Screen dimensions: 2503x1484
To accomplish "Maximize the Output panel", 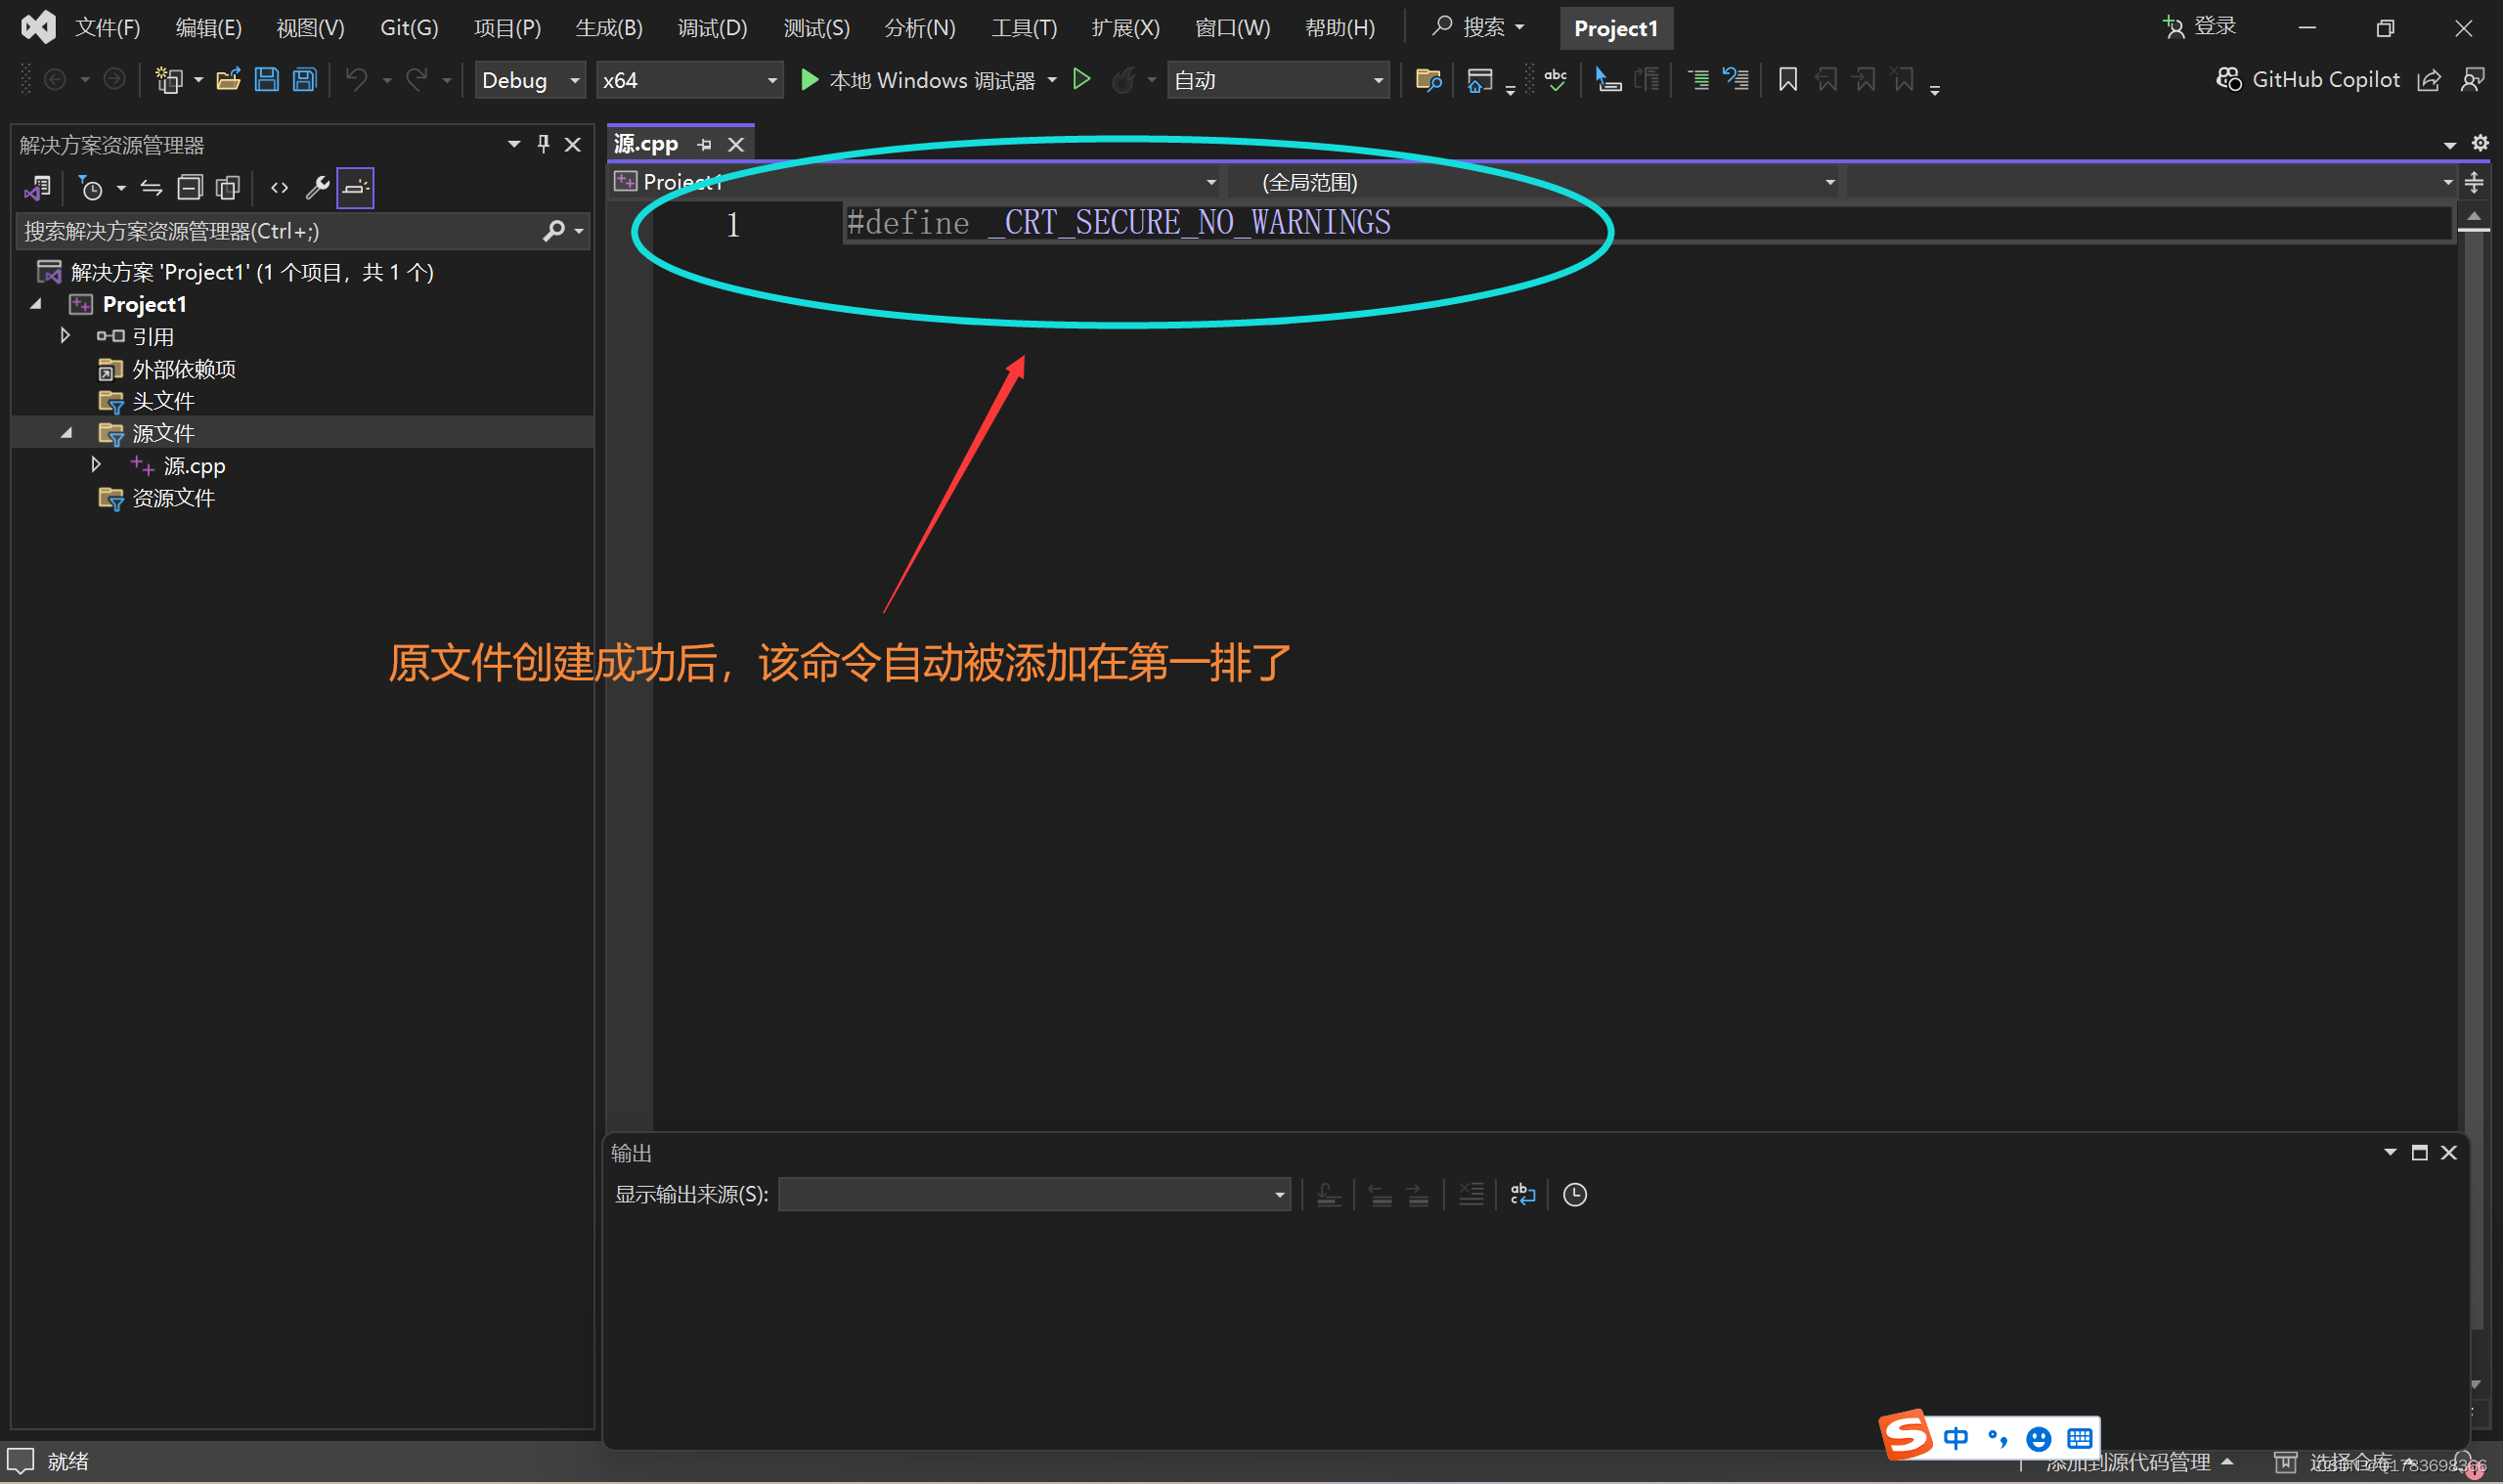I will tap(2419, 1153).
